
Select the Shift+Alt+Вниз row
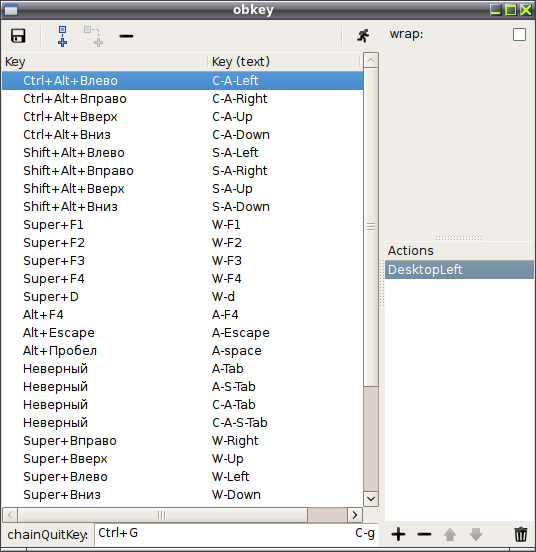[x=182, y=207]
